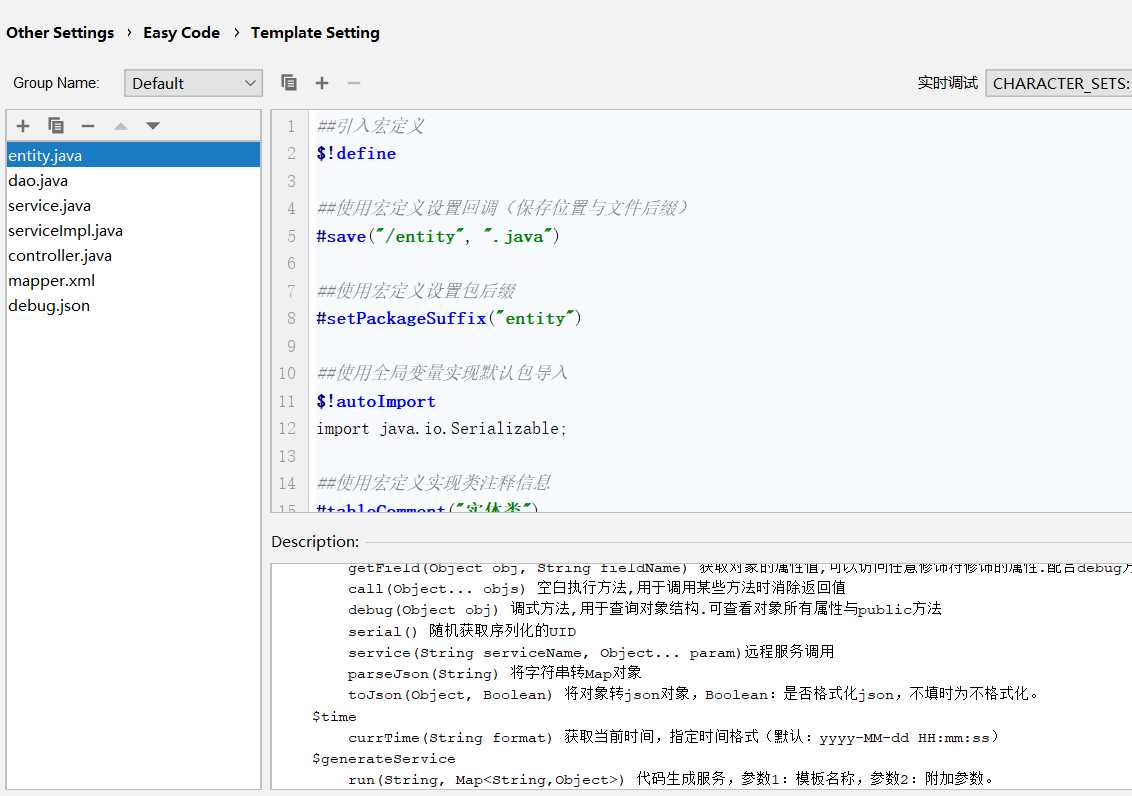Screen dimensions: 1132x796
Task: Select debug.json template
Action: tap(134, 305)
